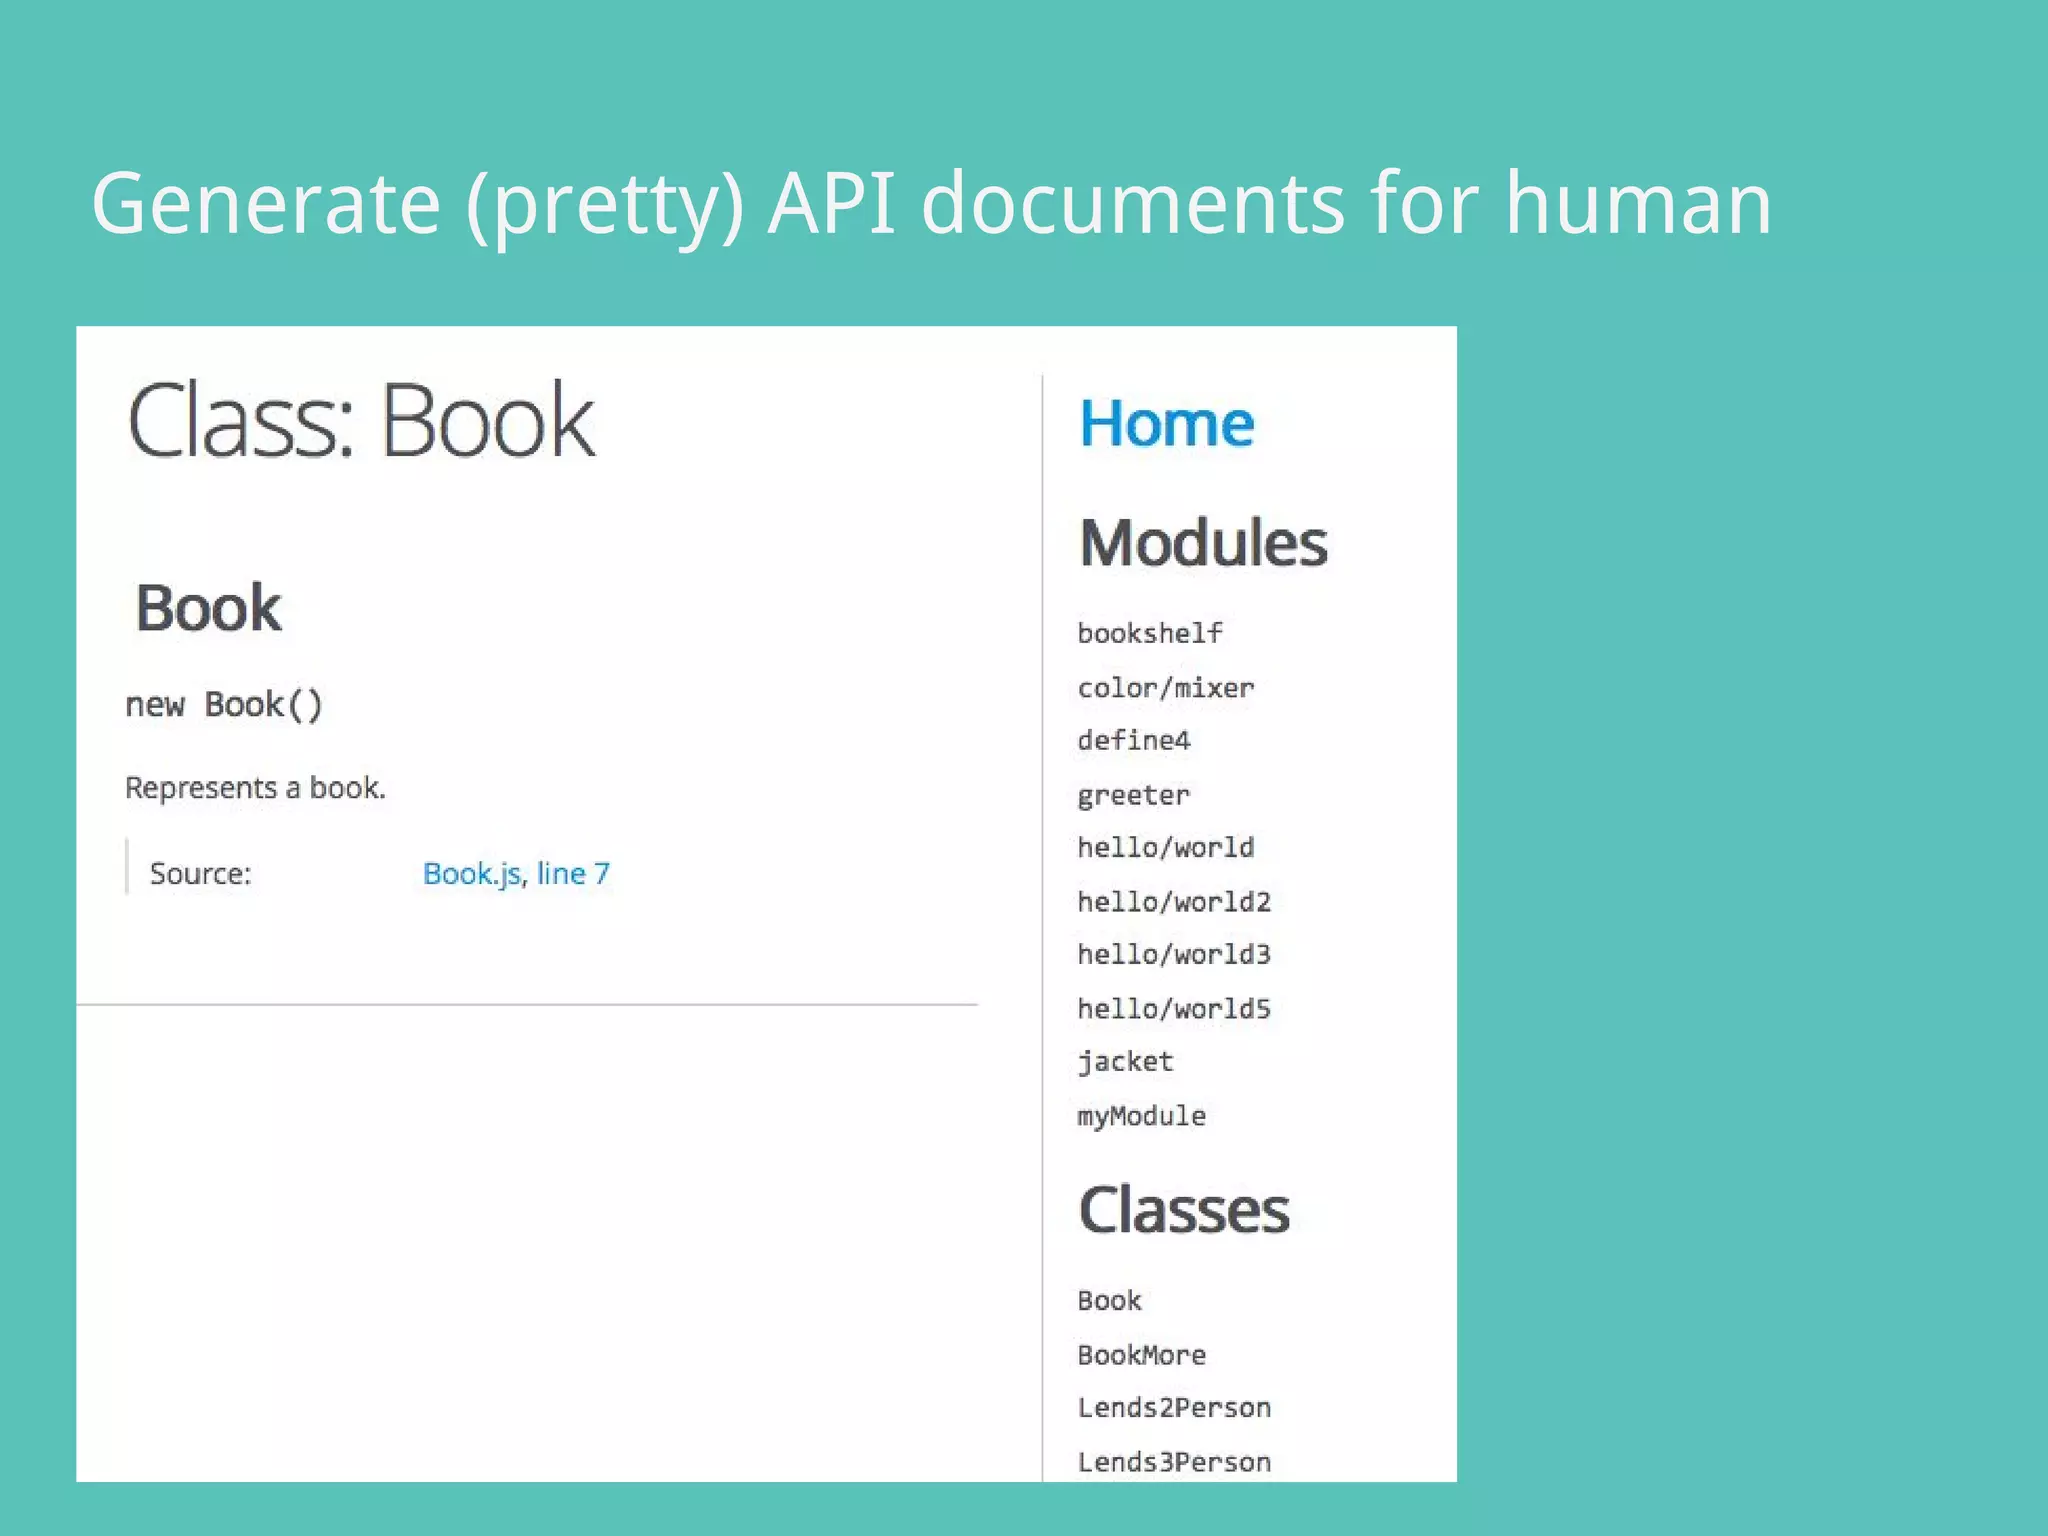Open the greeter module documentation
This screenshot has width=2048, height=1536.
point(1133,795)
